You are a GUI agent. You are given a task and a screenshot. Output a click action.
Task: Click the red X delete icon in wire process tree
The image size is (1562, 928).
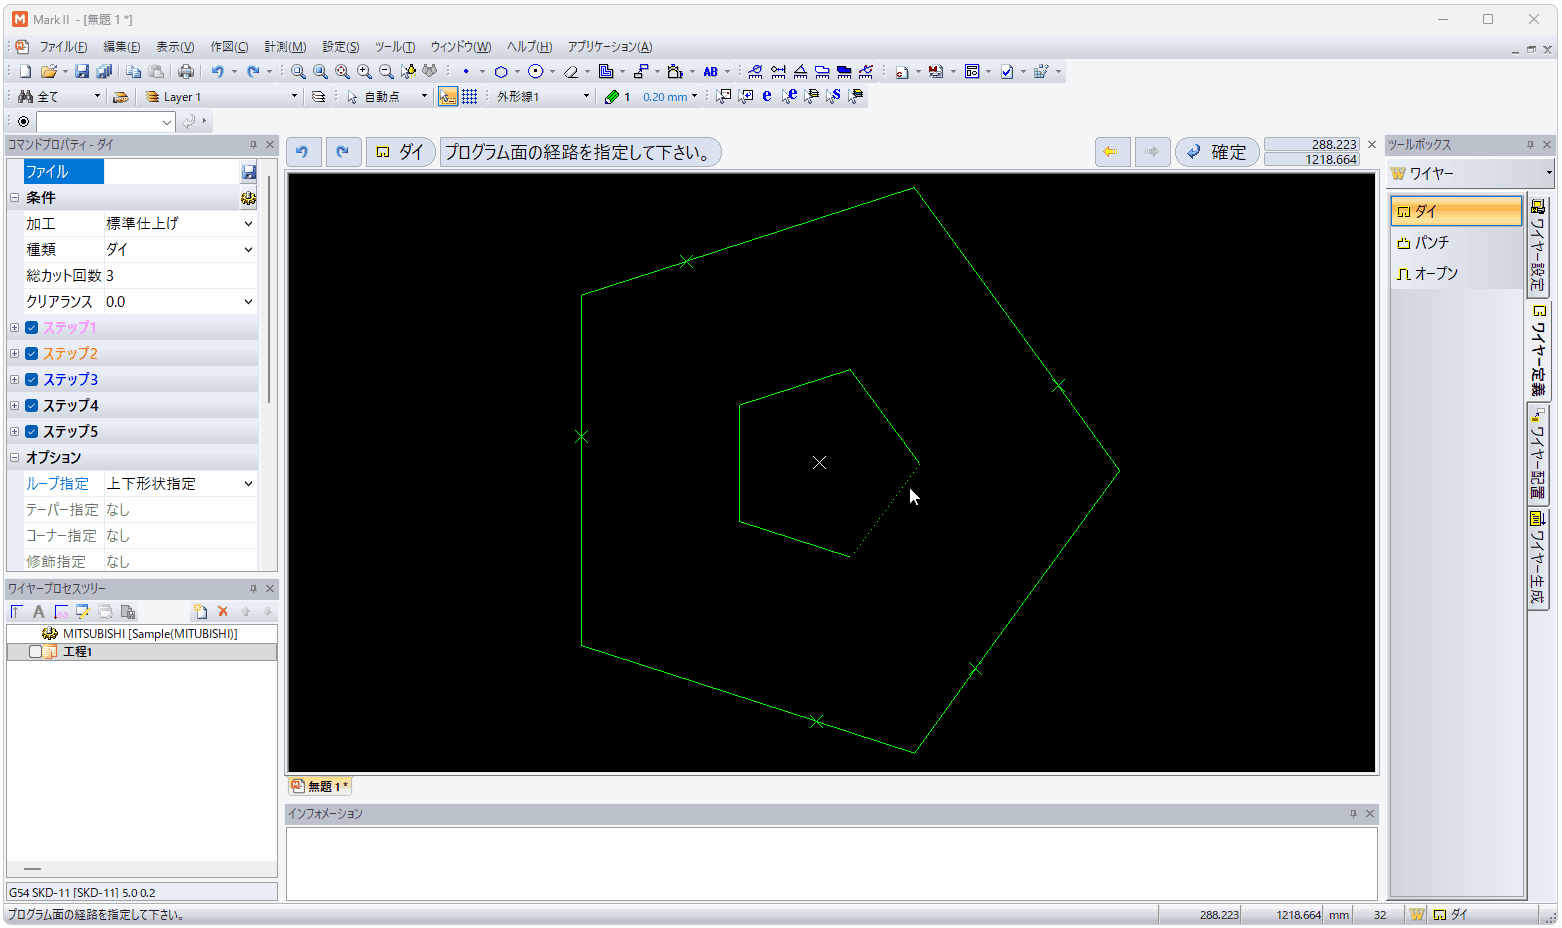(223, 612)
